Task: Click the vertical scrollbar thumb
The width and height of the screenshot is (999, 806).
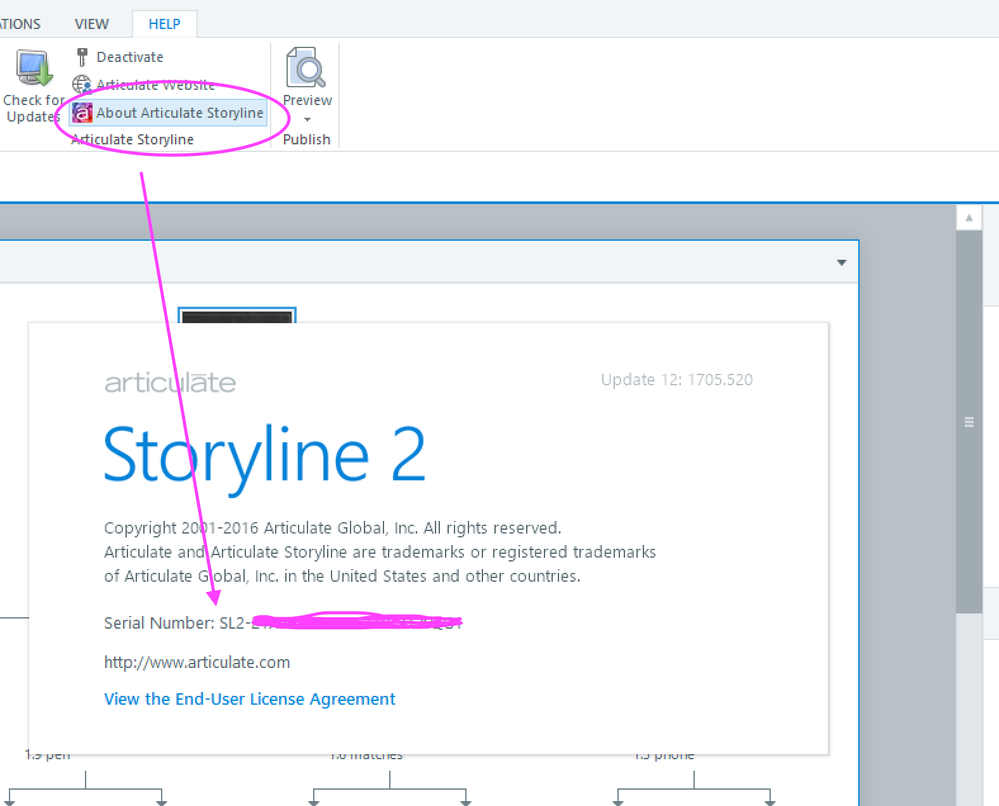Action: (969, 421)
